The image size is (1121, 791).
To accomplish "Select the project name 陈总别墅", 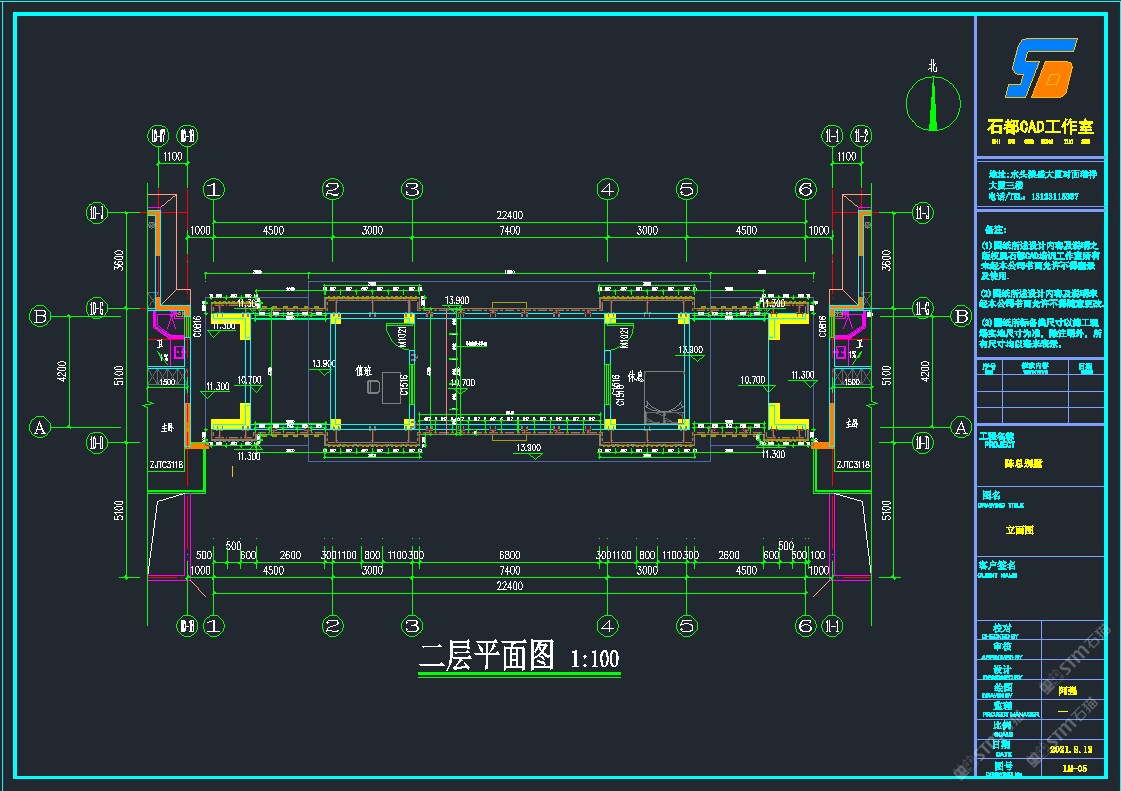I will pyautogui.click(x=1023, y=464).
